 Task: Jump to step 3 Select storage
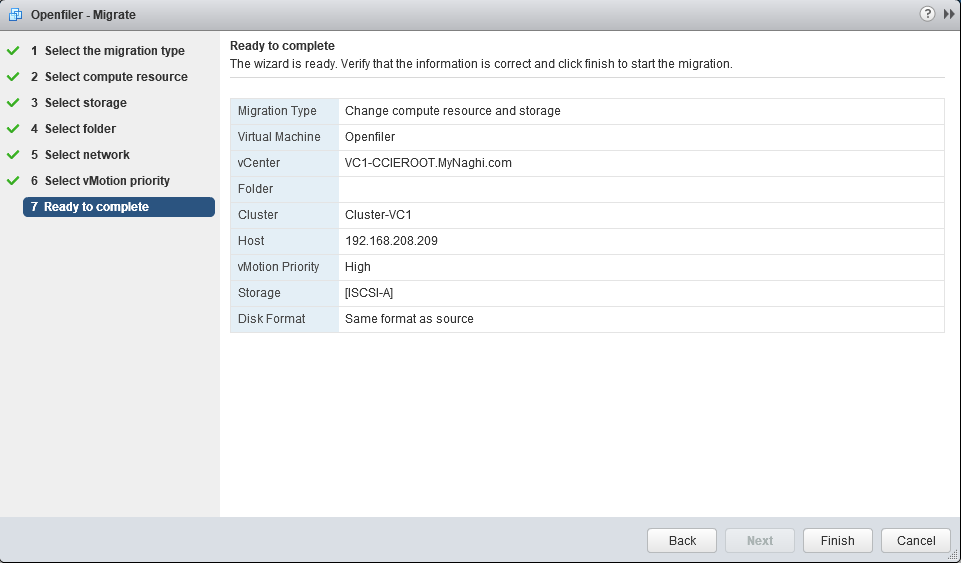coord(85,103)
